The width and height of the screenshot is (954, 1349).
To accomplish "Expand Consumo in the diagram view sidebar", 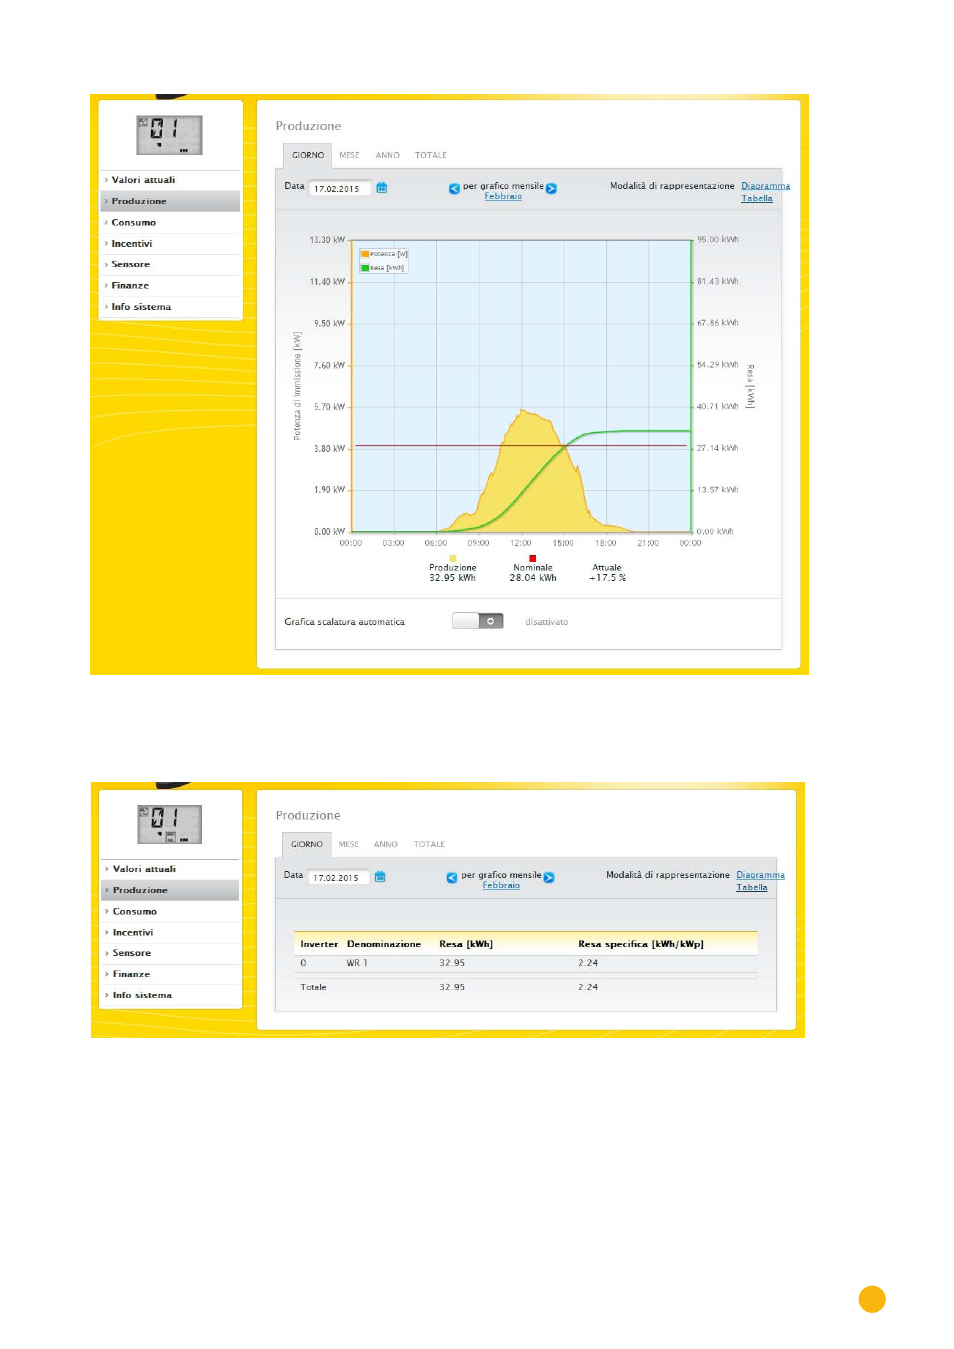I will 134,222.
